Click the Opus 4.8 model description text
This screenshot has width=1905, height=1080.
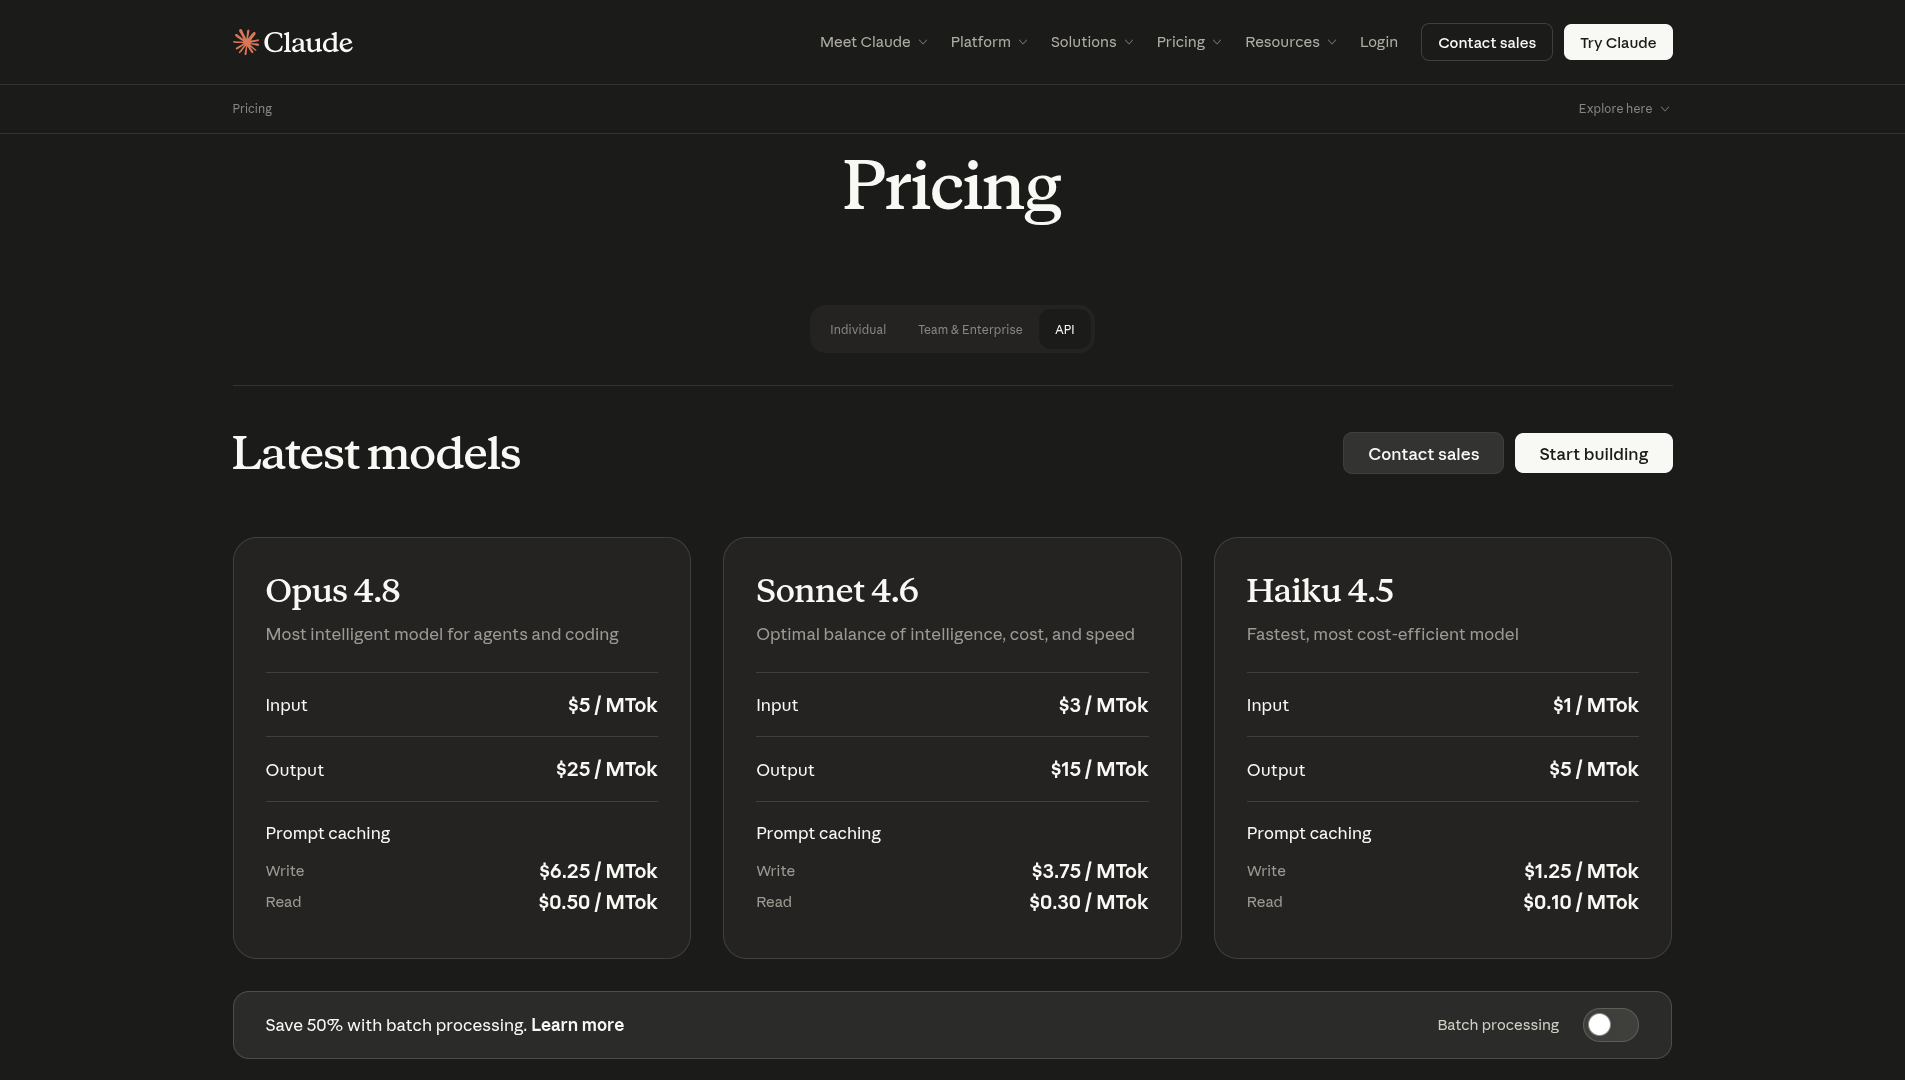[442, 634]
